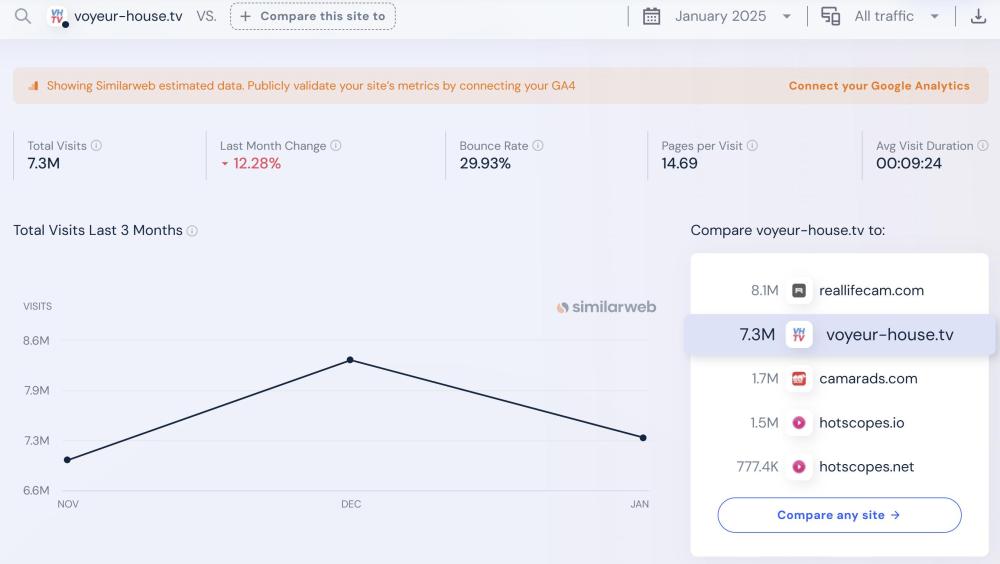Choose hotscopes.net from comparison list

coord(866,467)
